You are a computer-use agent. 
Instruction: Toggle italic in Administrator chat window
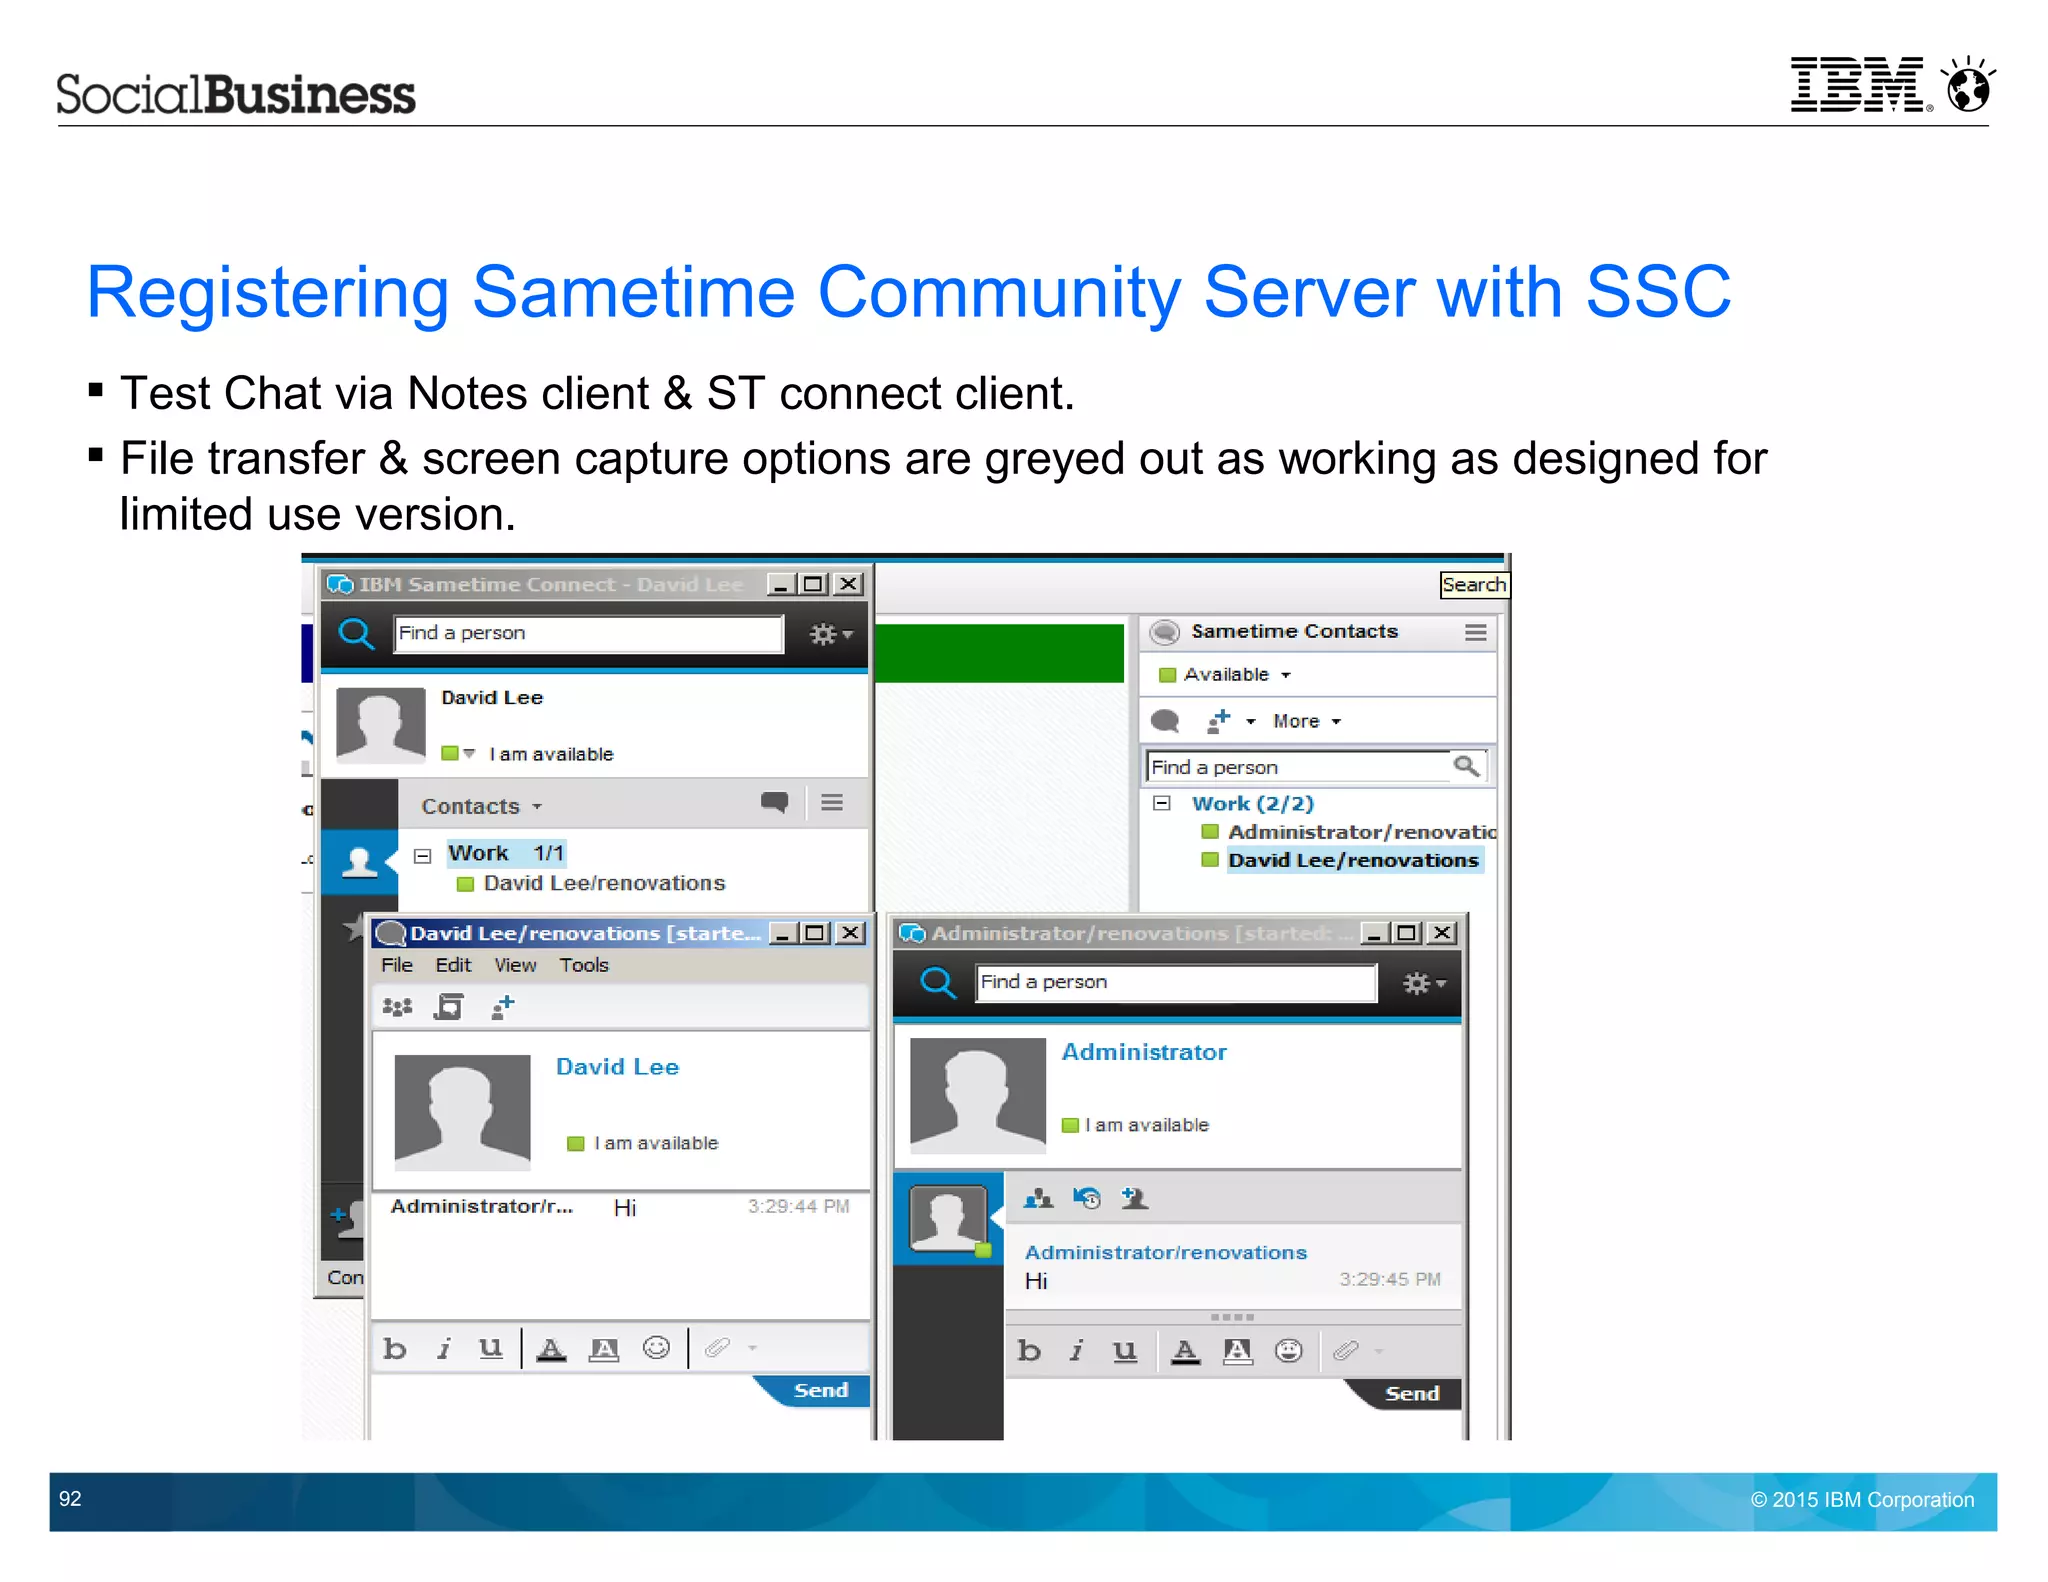coord(1076,1352)
